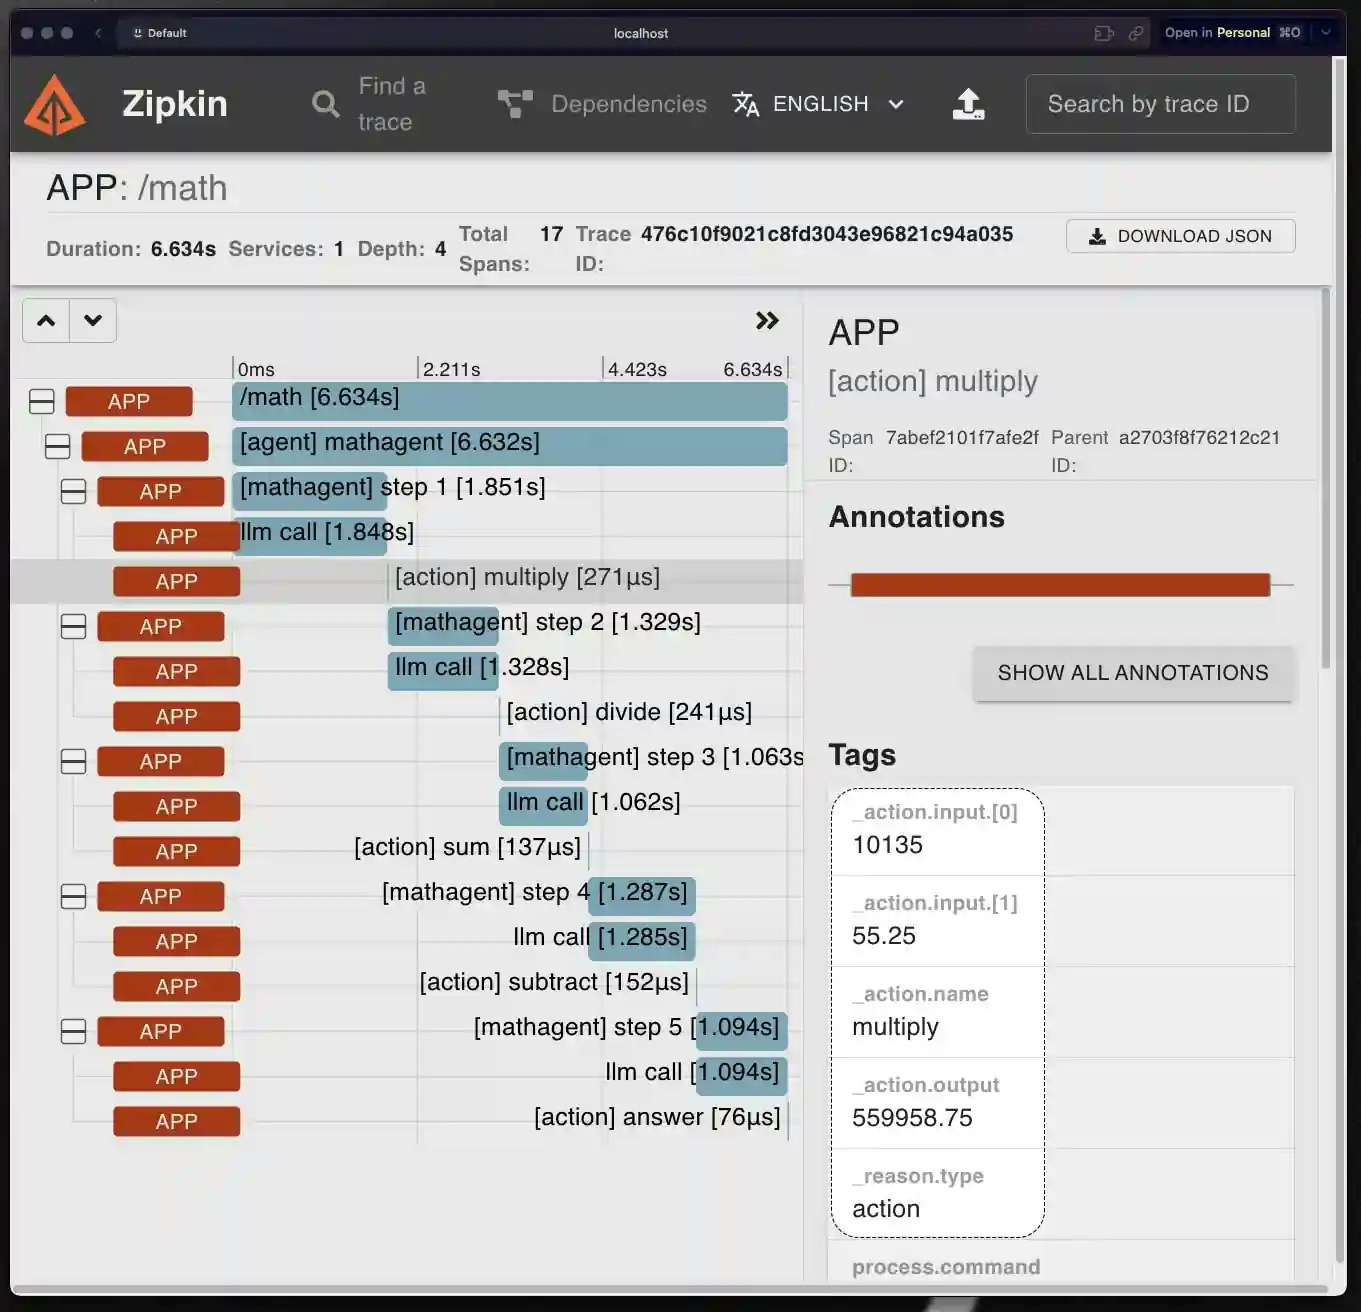
Task: Collapse the [agent] mathagent span row
Action: 58,447
